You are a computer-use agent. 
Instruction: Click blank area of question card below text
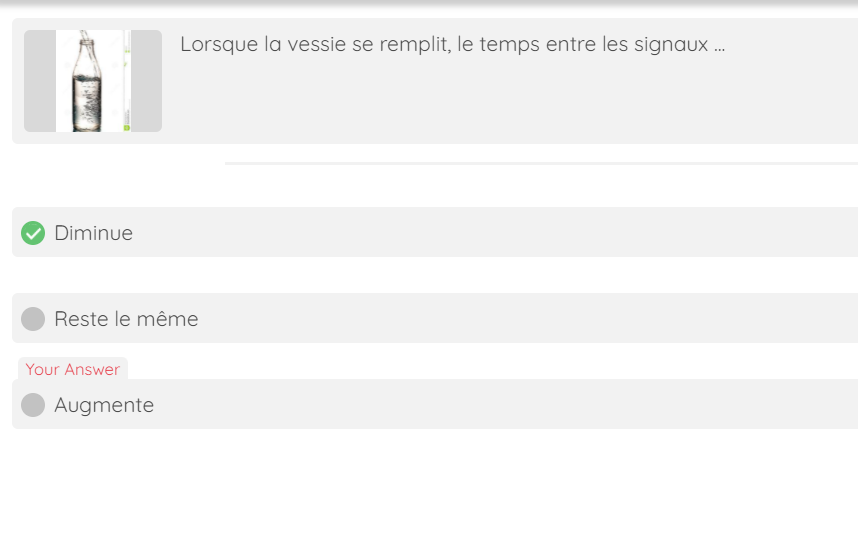(500, 105)
